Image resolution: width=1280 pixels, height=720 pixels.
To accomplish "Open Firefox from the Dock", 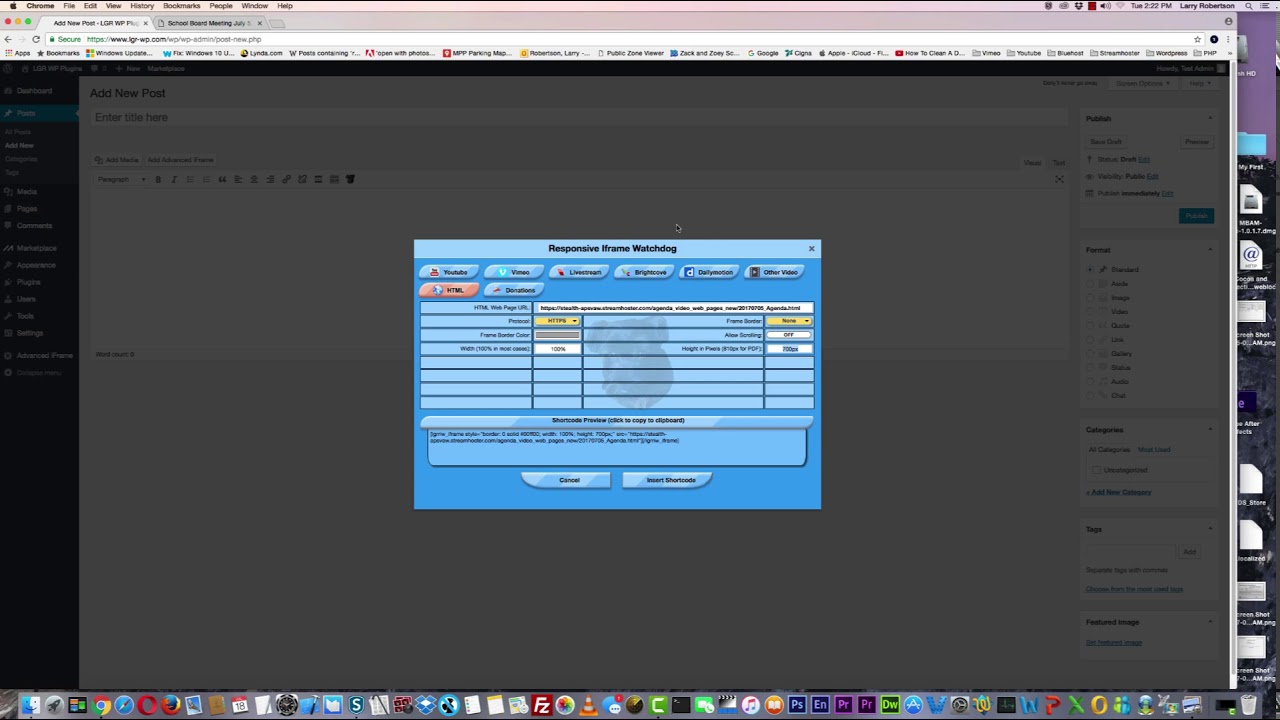I will [x=170, y=706].
